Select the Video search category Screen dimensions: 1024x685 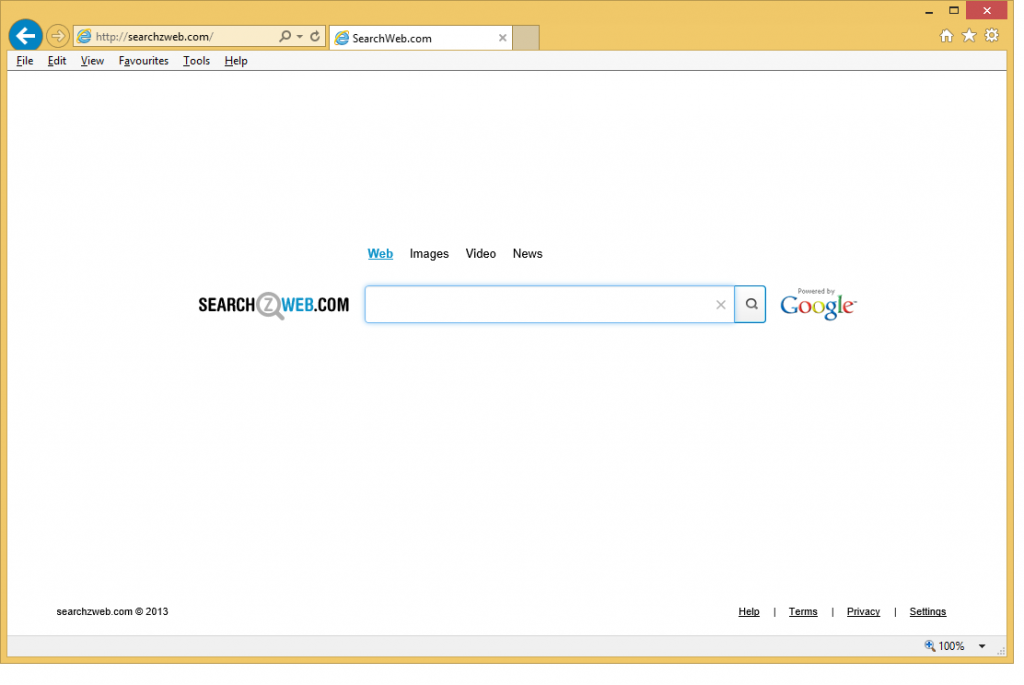pyautogui.click(x=481, y=253)
